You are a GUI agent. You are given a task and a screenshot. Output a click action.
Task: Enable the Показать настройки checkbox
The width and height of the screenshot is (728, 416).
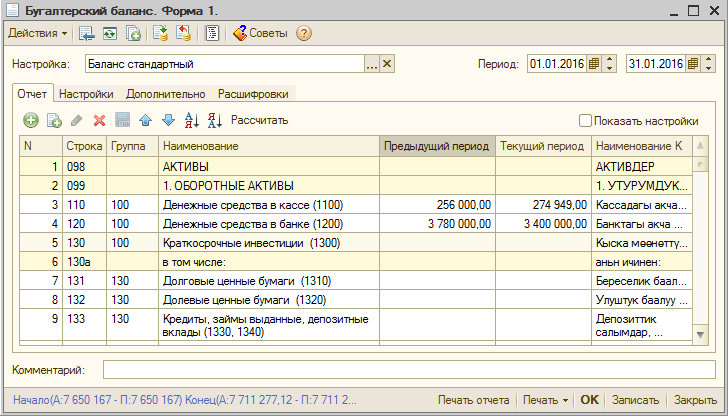(585, 121)
